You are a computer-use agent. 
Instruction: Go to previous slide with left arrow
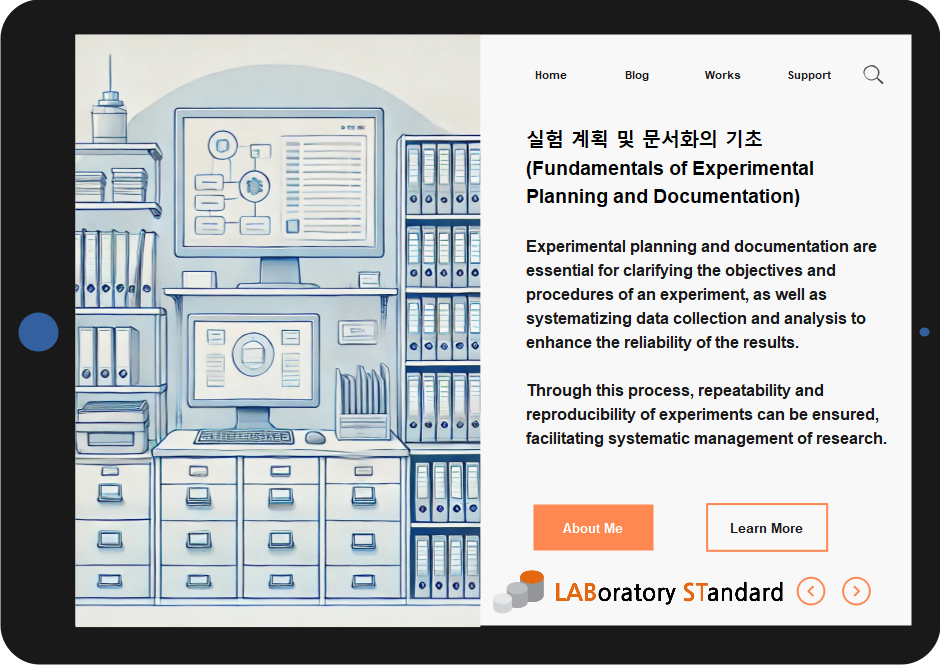(811, 591)
